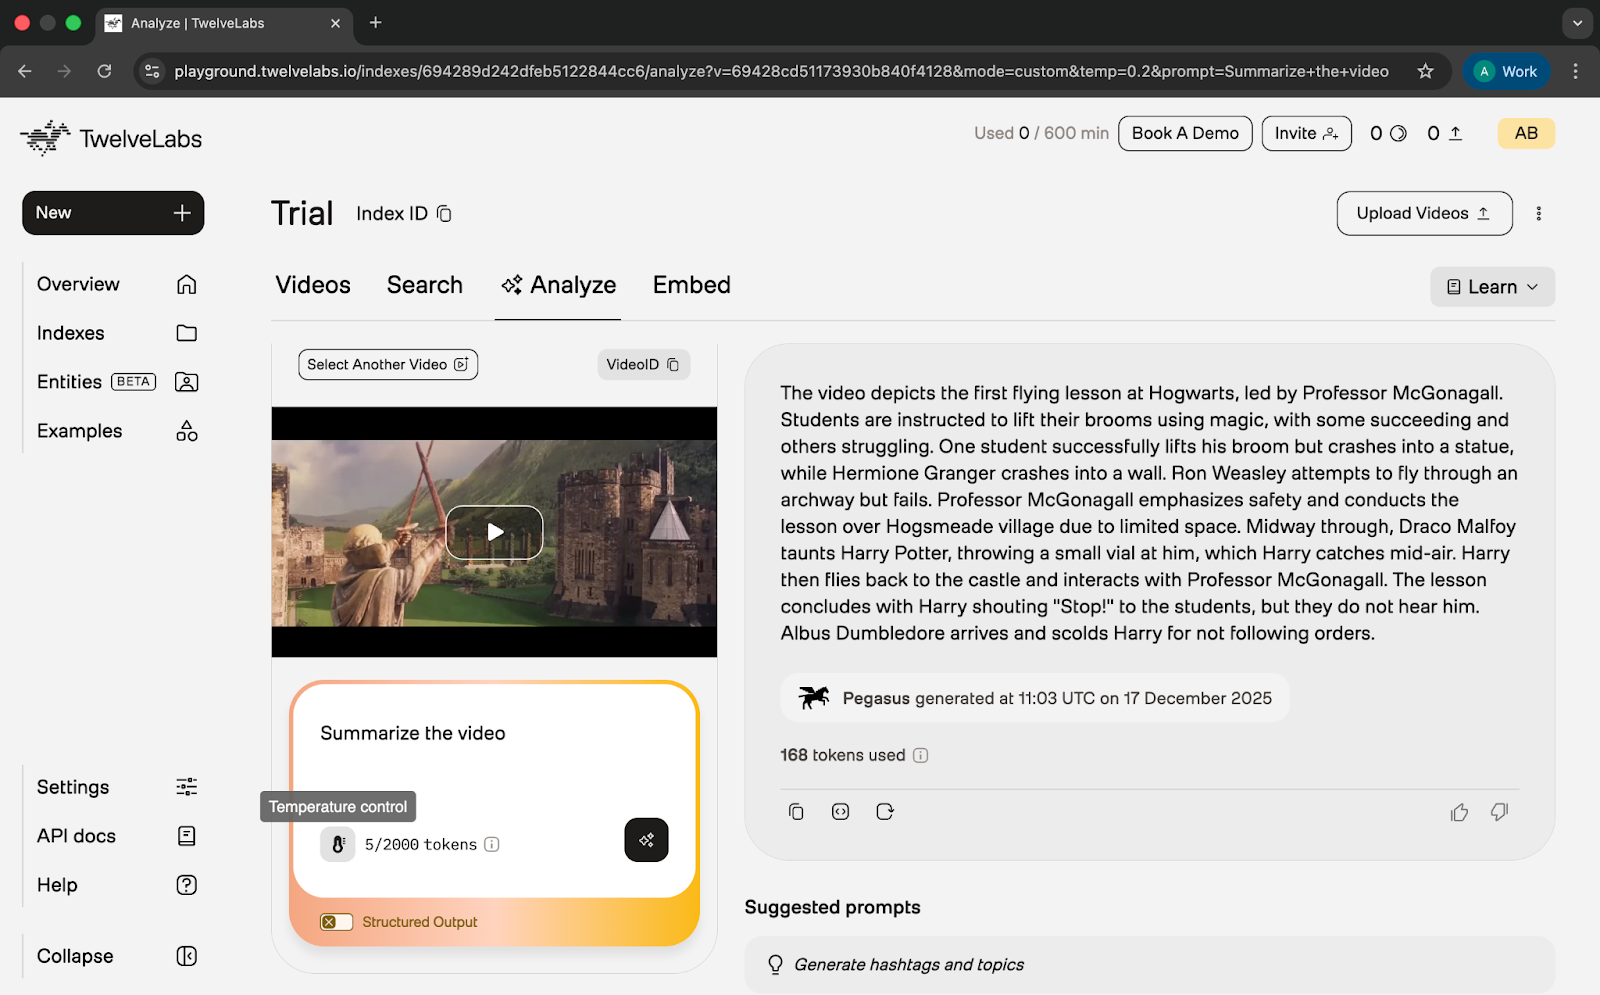Expand the Learn dropdown

point(1492,287)
